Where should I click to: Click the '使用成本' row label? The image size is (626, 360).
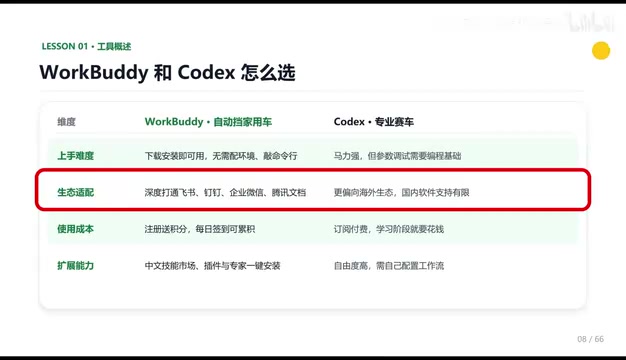tap(75, 229)
